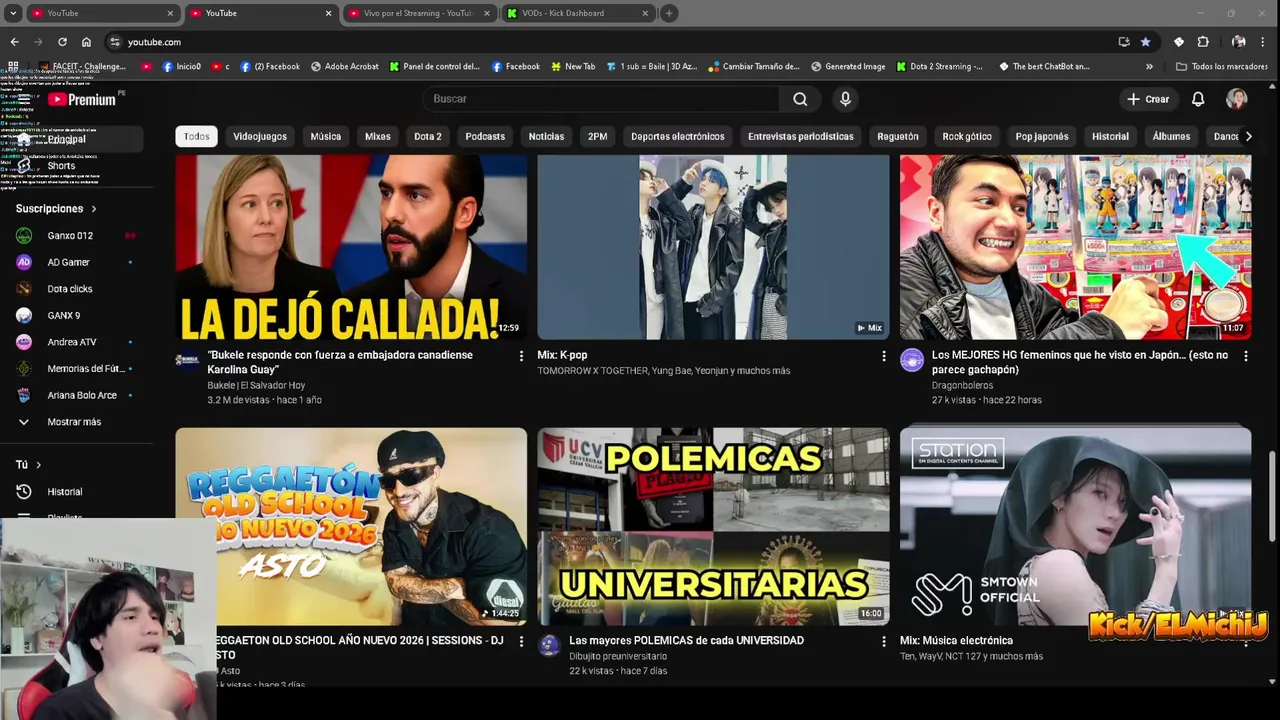Expand the Tú section
This screenshot has width=1280, height=720.
pyautogui.click(x=28, y=465)
